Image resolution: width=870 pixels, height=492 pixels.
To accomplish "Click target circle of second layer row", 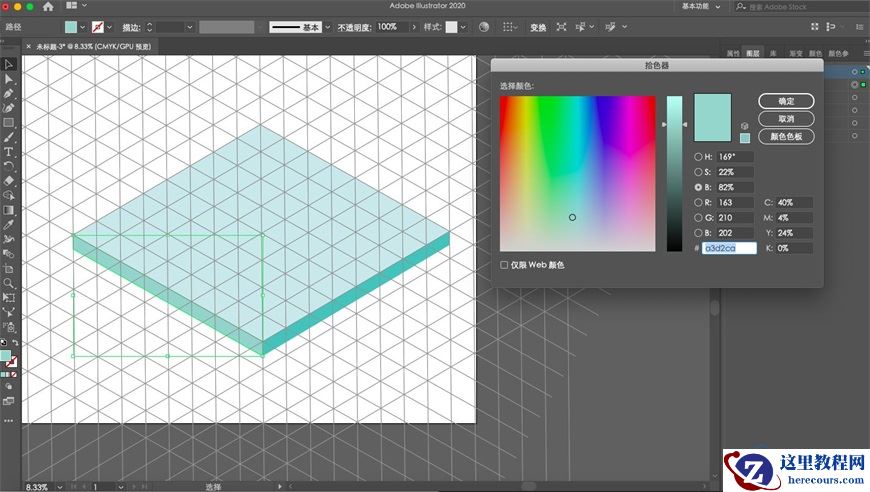I will [x=854, y=84].
